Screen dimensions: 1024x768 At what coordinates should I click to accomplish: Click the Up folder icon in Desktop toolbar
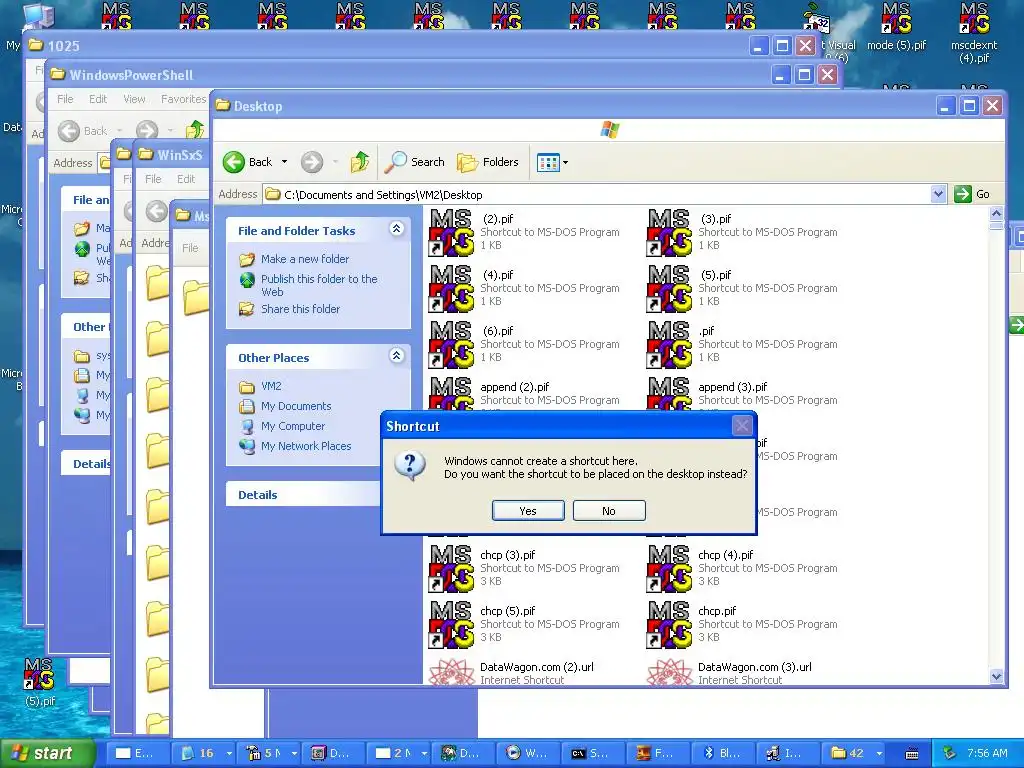click(359, 162)
